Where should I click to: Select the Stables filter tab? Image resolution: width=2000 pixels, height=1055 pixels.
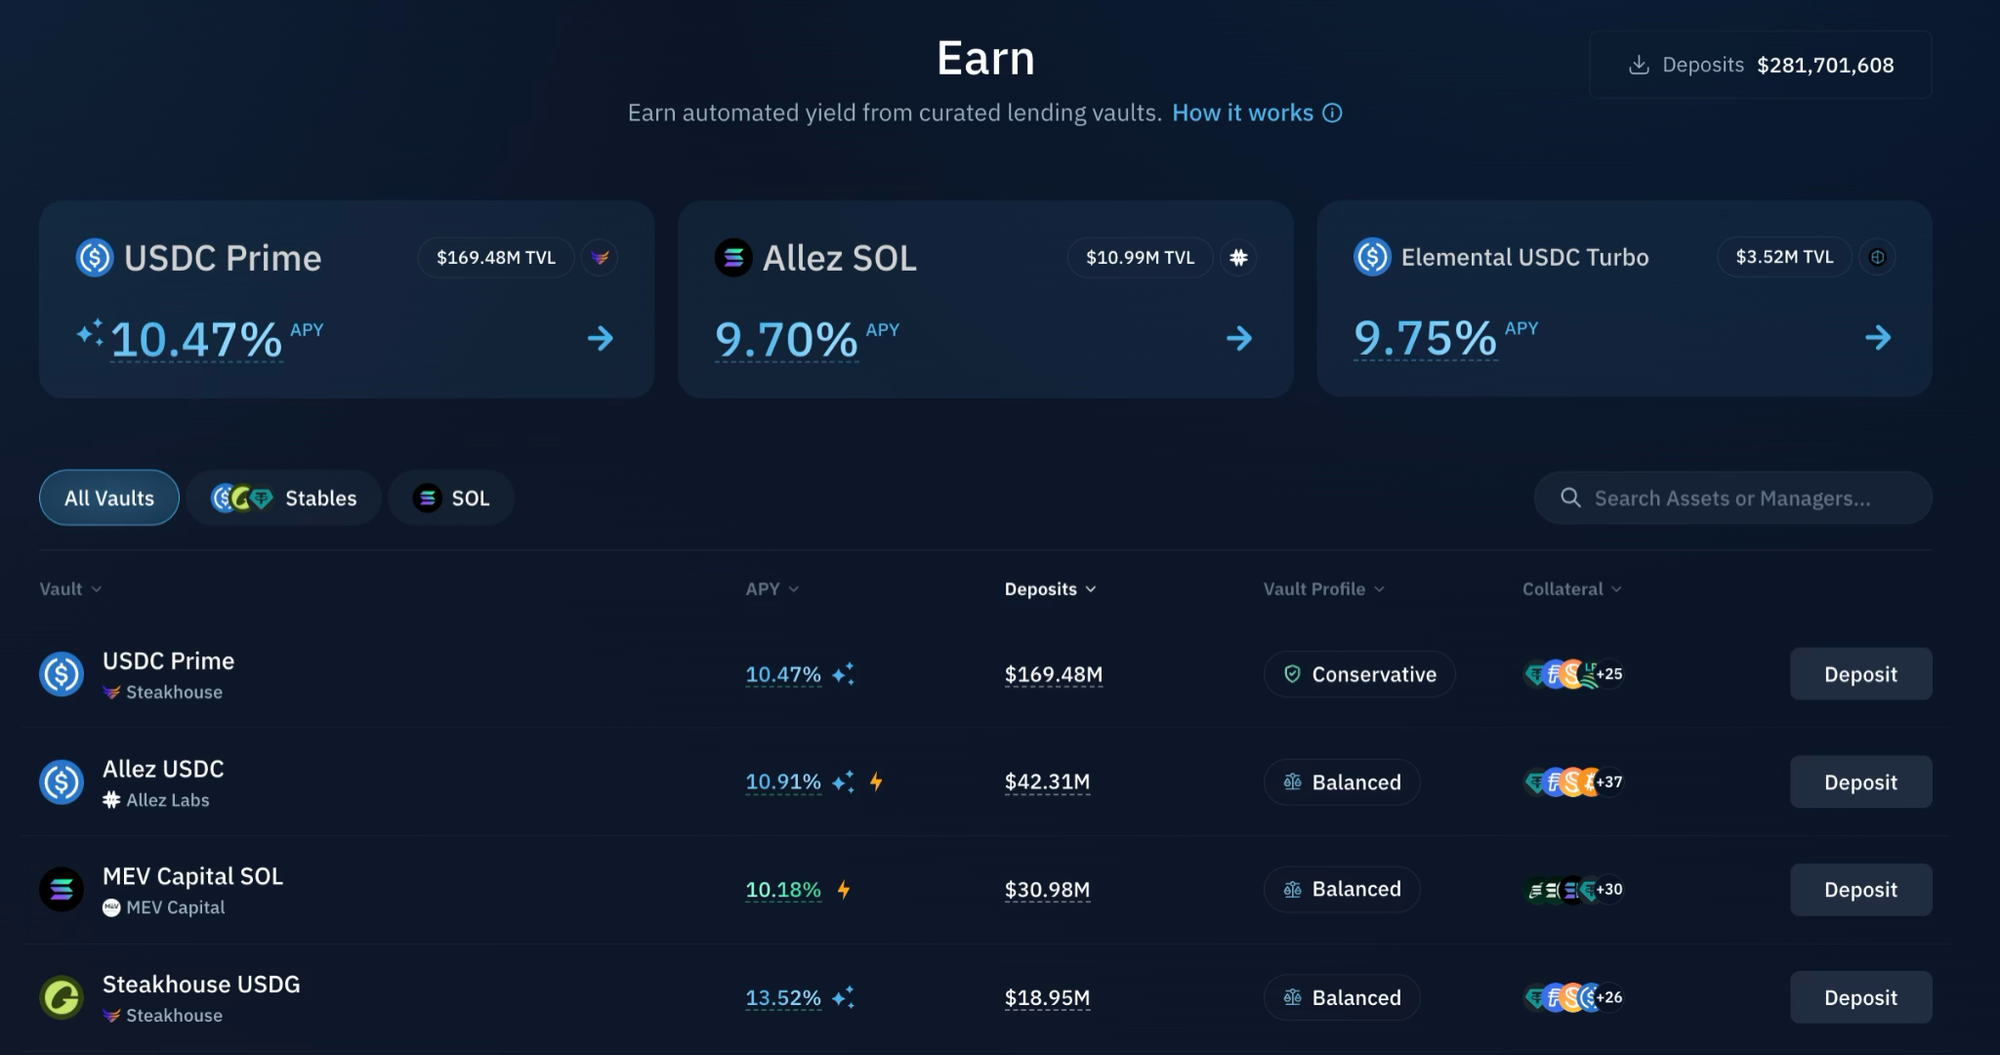click(284, 498)
